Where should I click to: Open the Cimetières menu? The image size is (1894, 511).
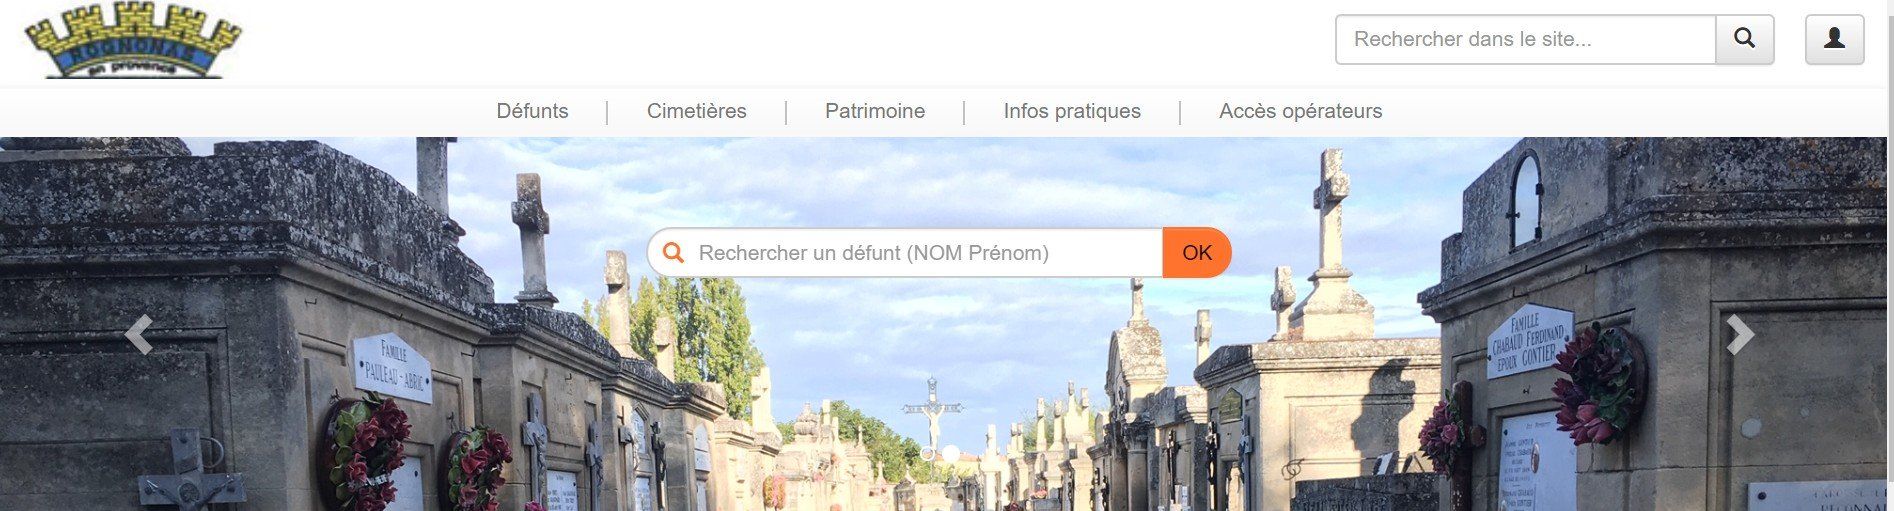click(696, 111)
